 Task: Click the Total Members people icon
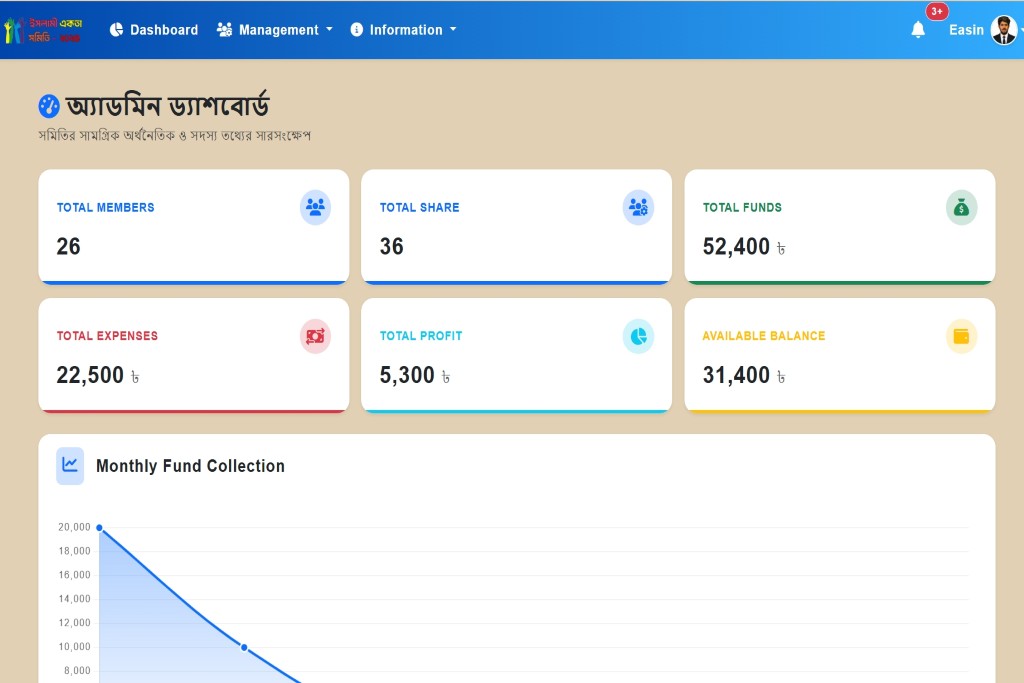pyautogui.click(x=315, y=208)
